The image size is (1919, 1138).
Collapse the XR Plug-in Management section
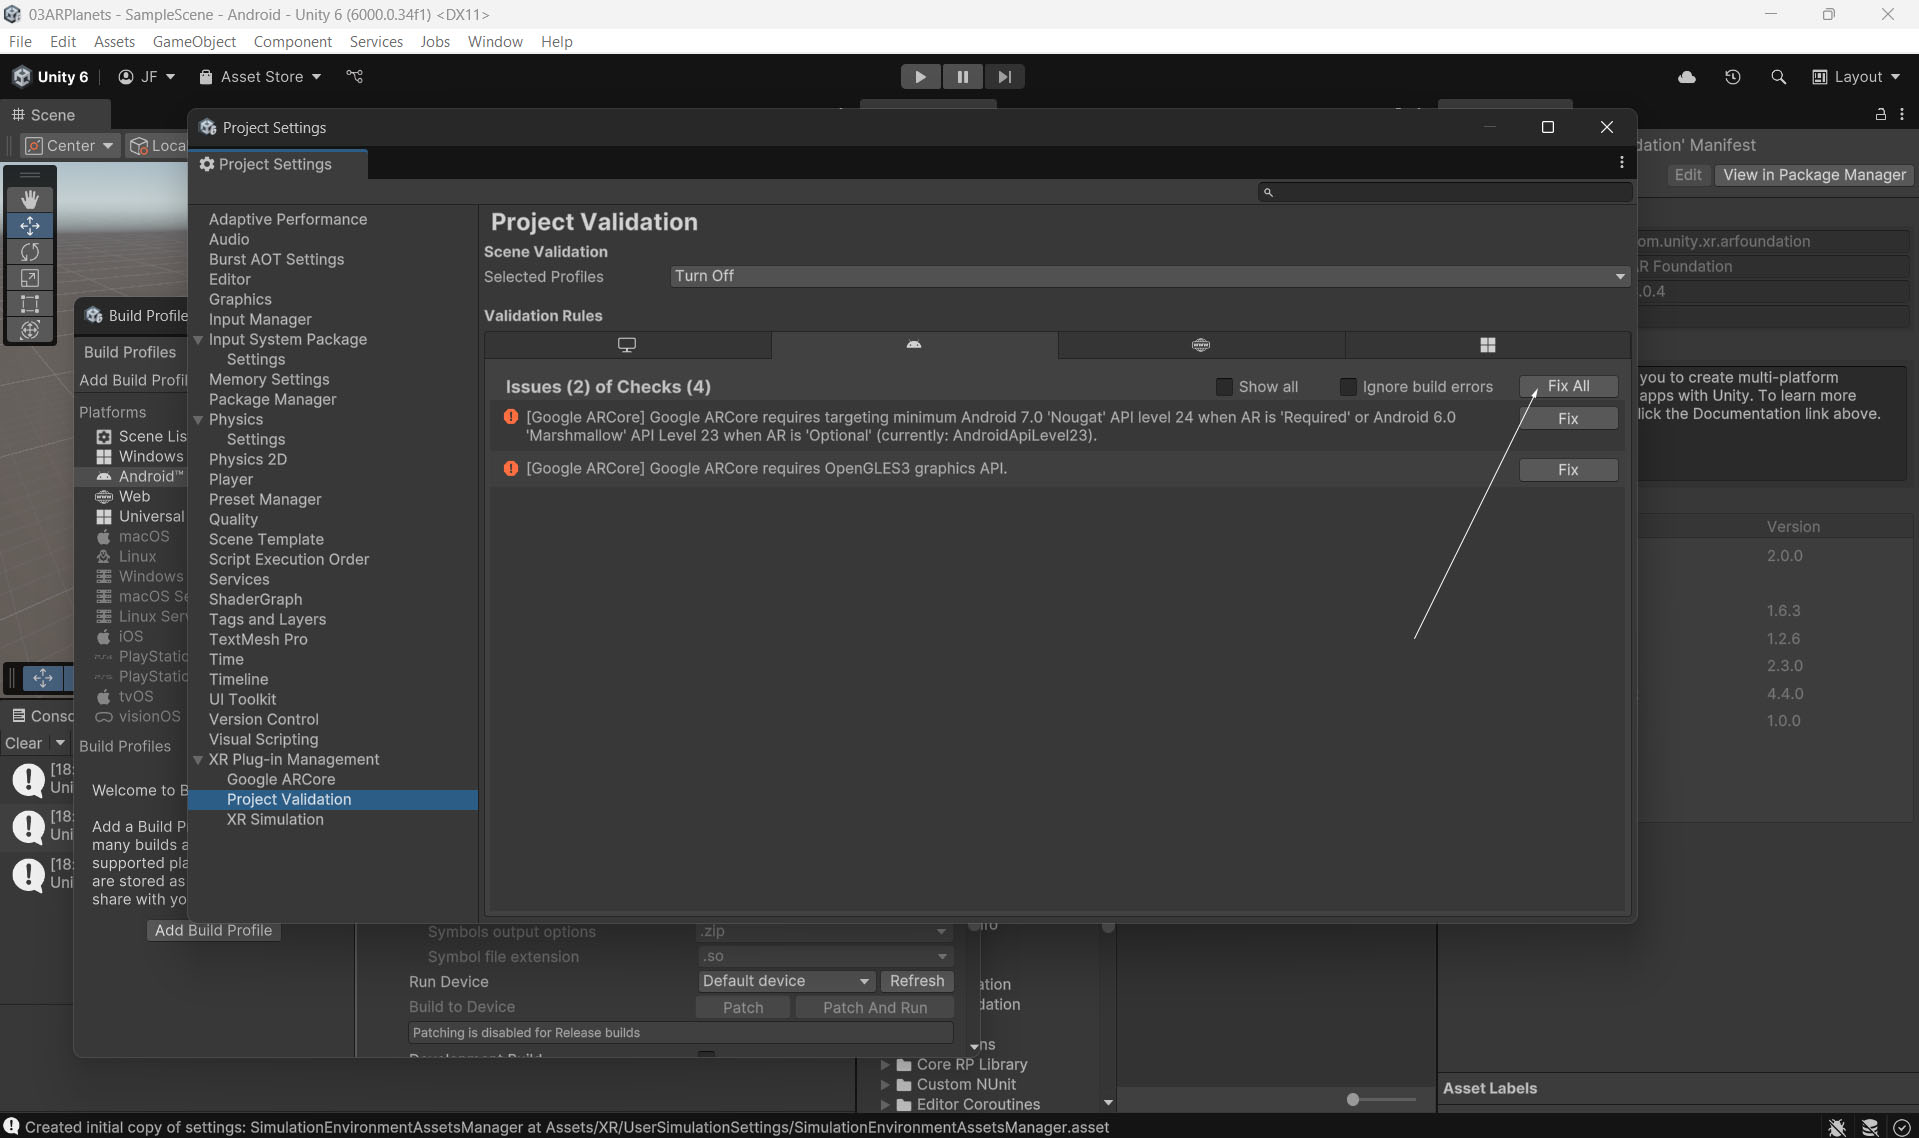point(198,760)
